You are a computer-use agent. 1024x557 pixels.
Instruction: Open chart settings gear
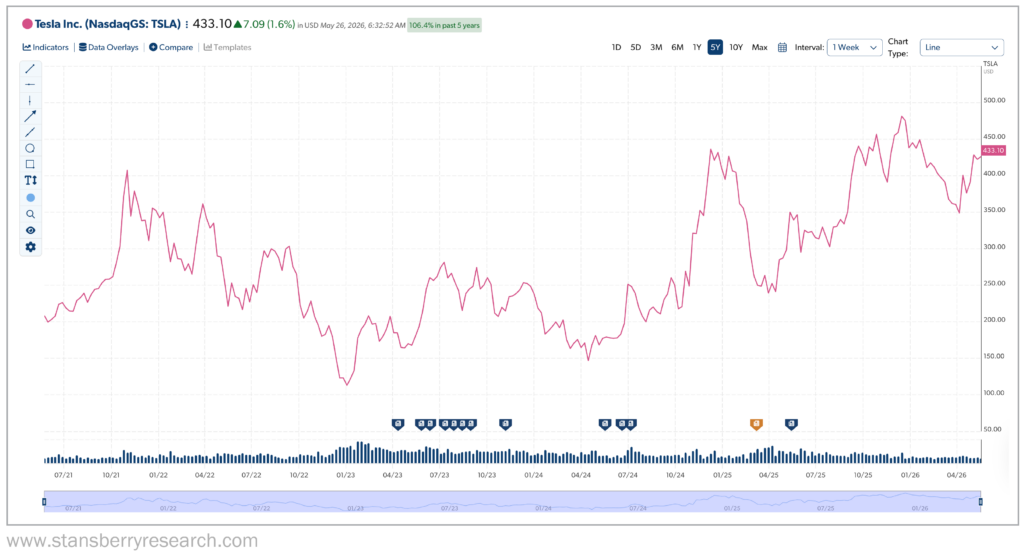[30, 247]
